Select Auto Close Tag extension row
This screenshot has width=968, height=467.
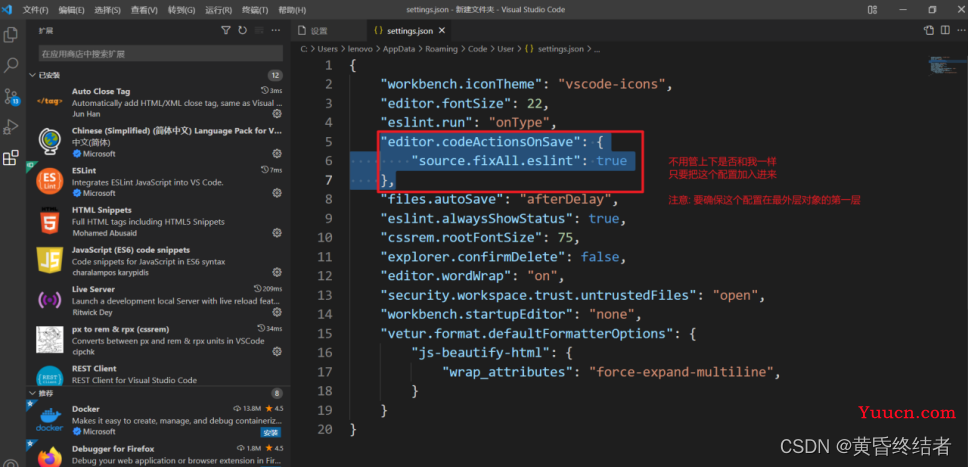[159, 102]
